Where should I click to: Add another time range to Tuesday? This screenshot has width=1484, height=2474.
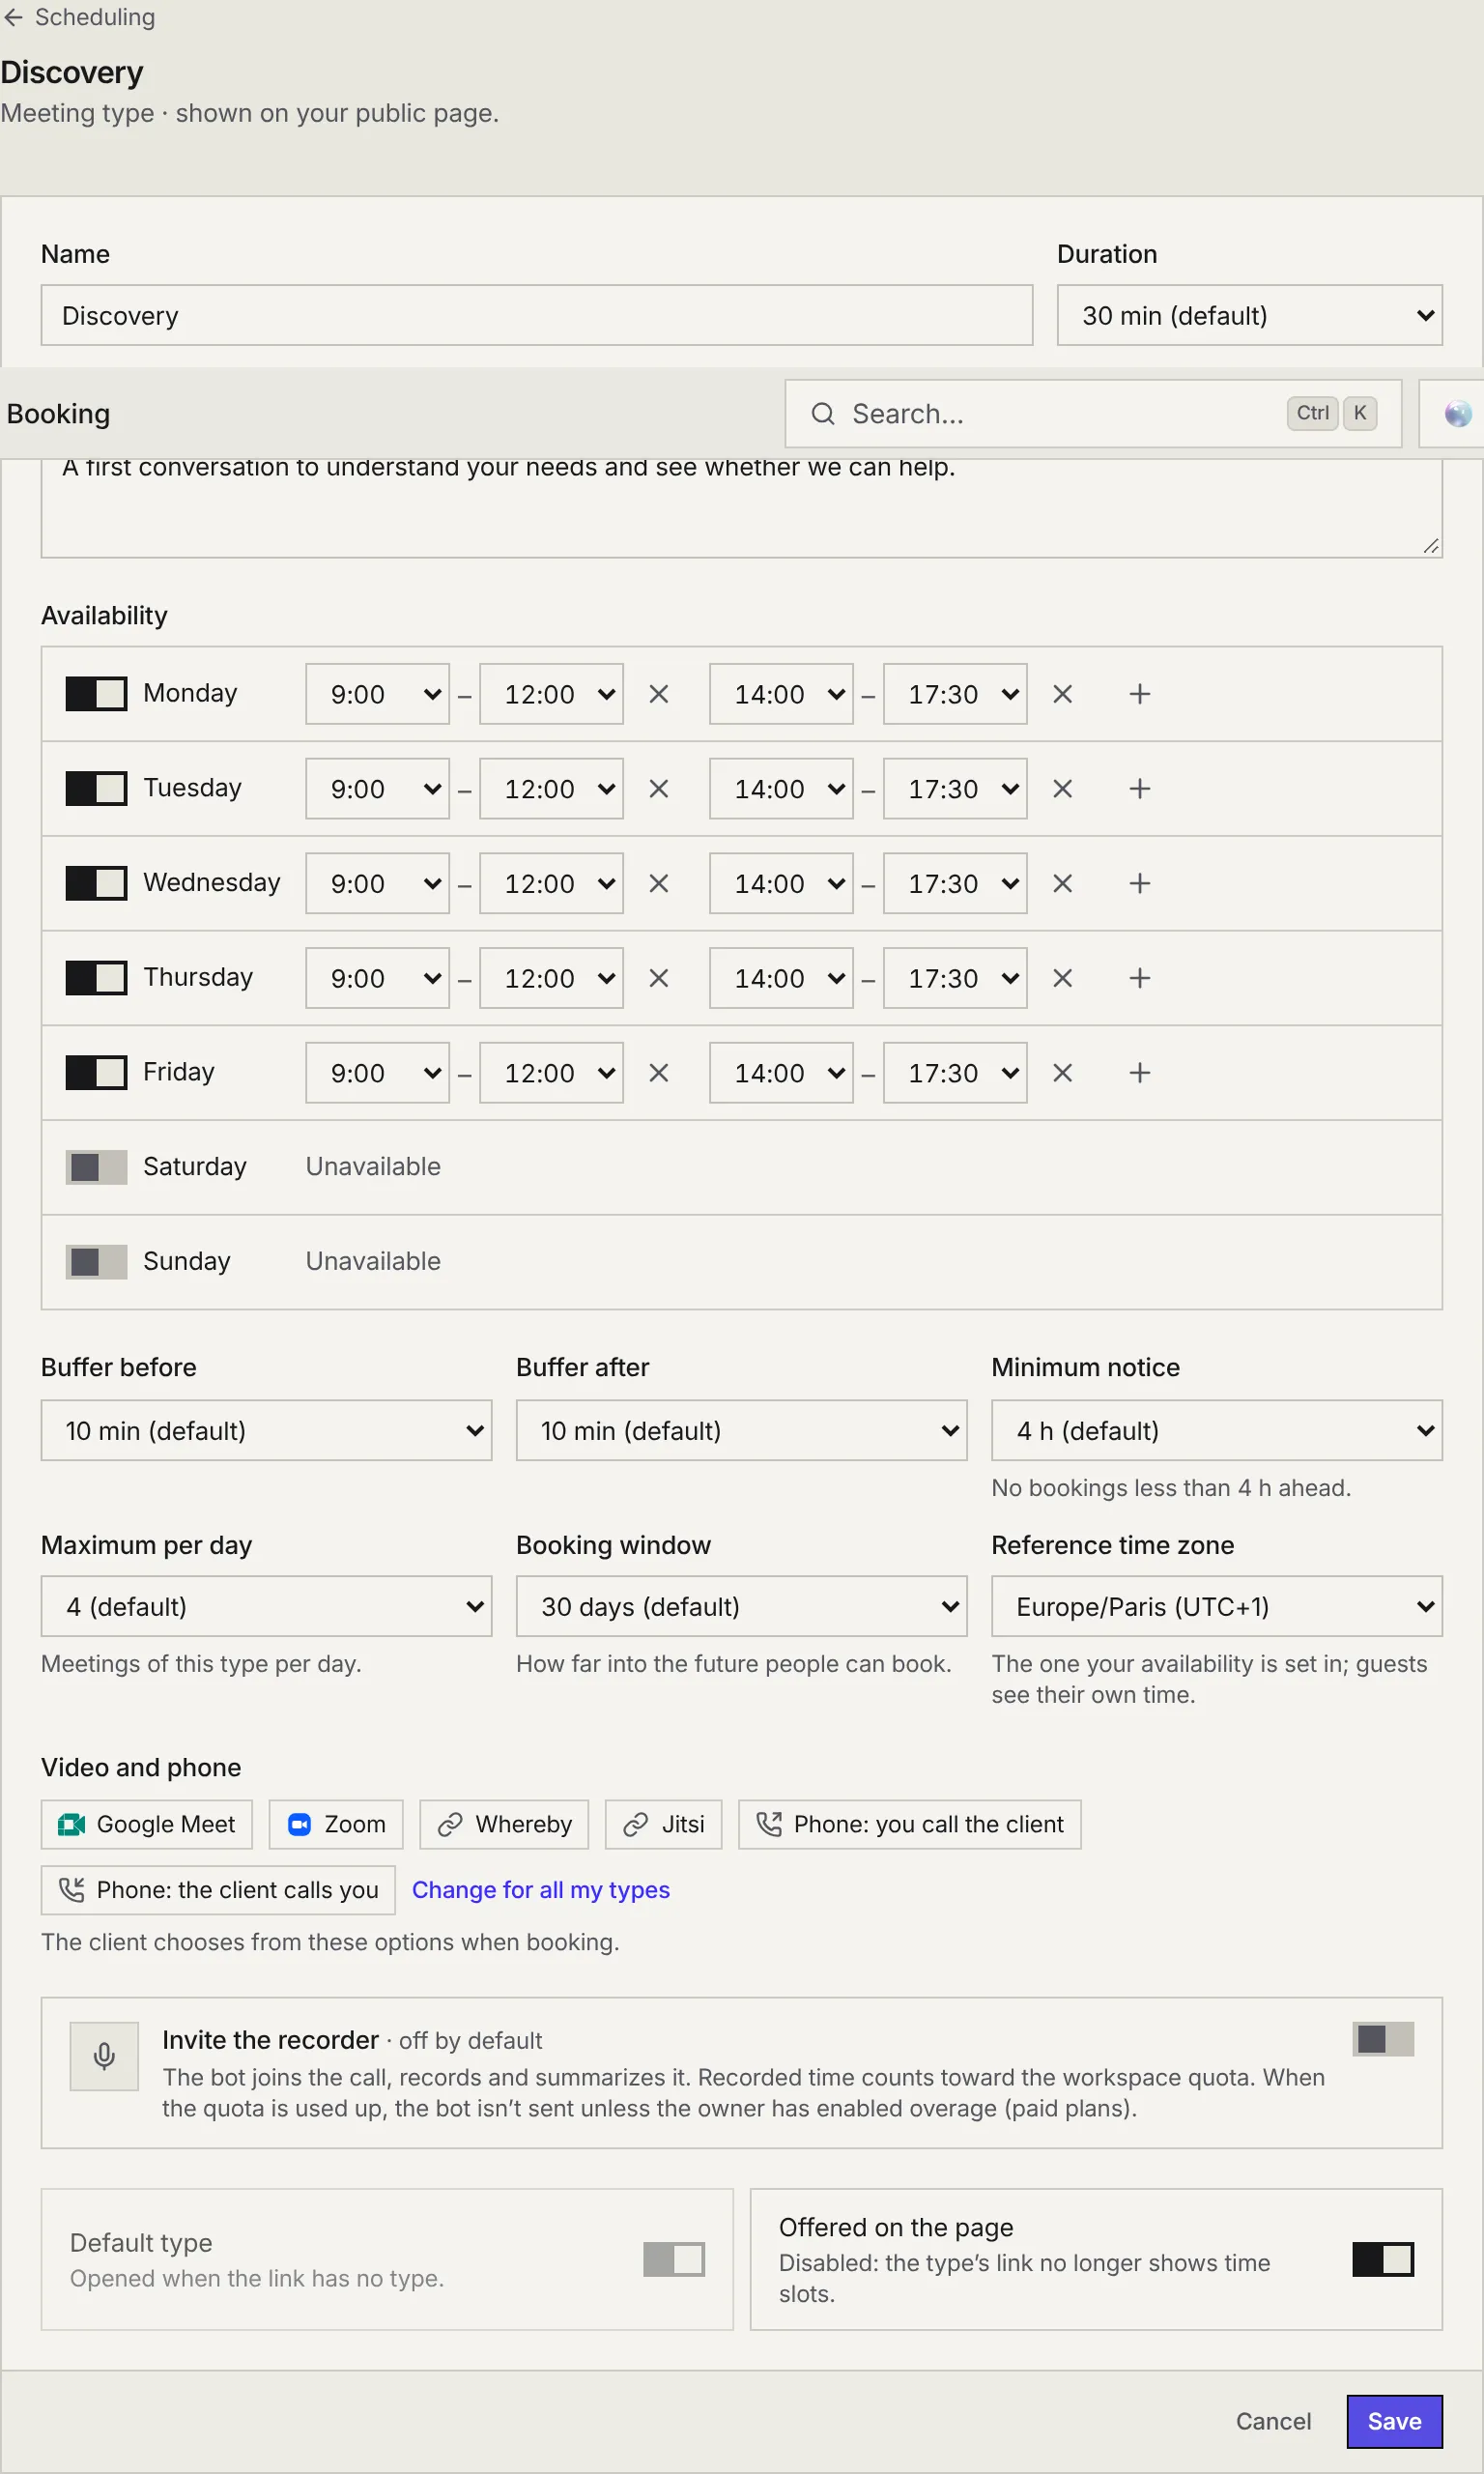tap(1139, 789)
